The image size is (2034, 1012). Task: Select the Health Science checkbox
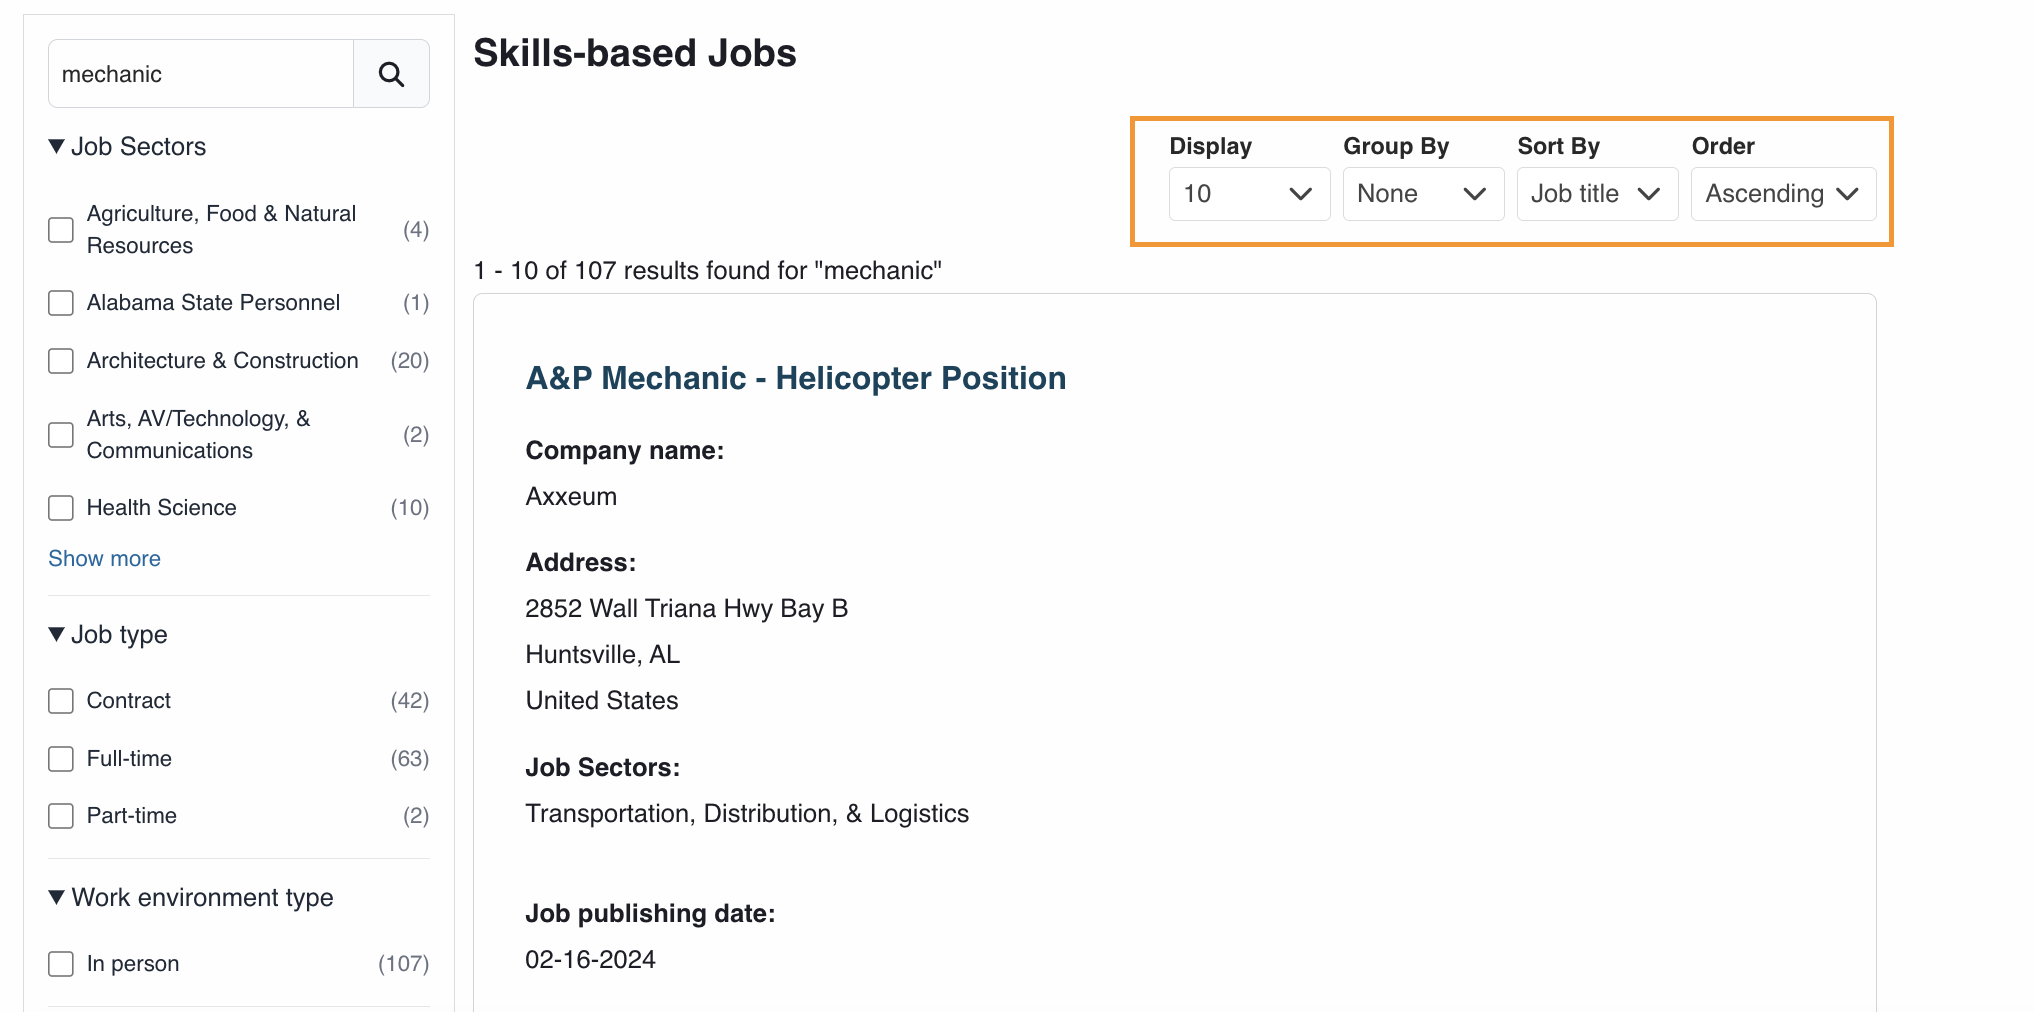click(61, 508)
